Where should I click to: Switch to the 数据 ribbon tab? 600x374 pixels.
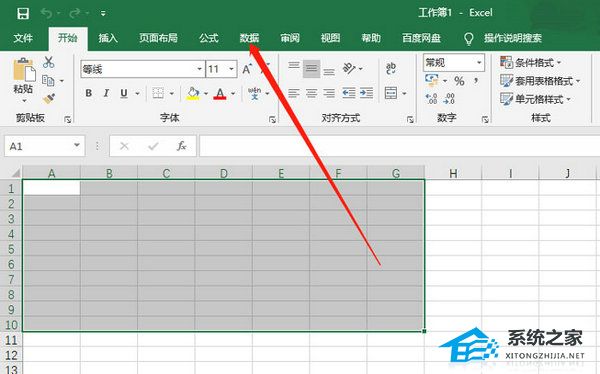(249, 38)
